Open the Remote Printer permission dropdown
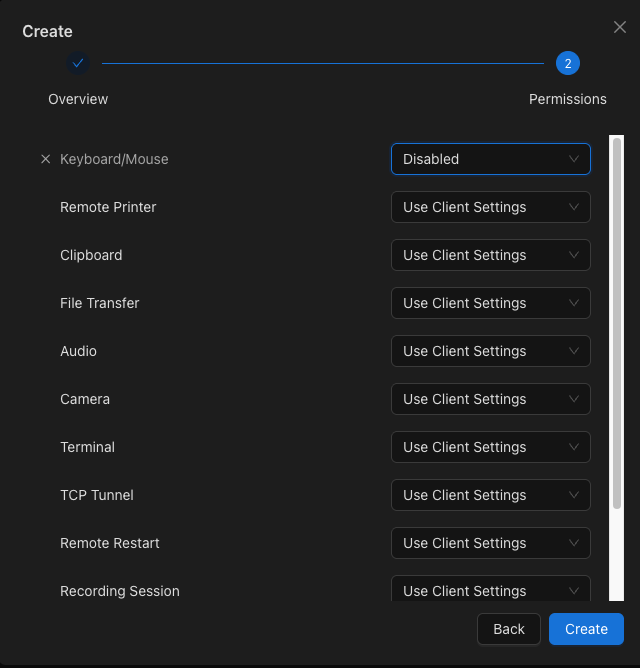The width and height of the screenshot is (640, 668). (x=491, y=207)
